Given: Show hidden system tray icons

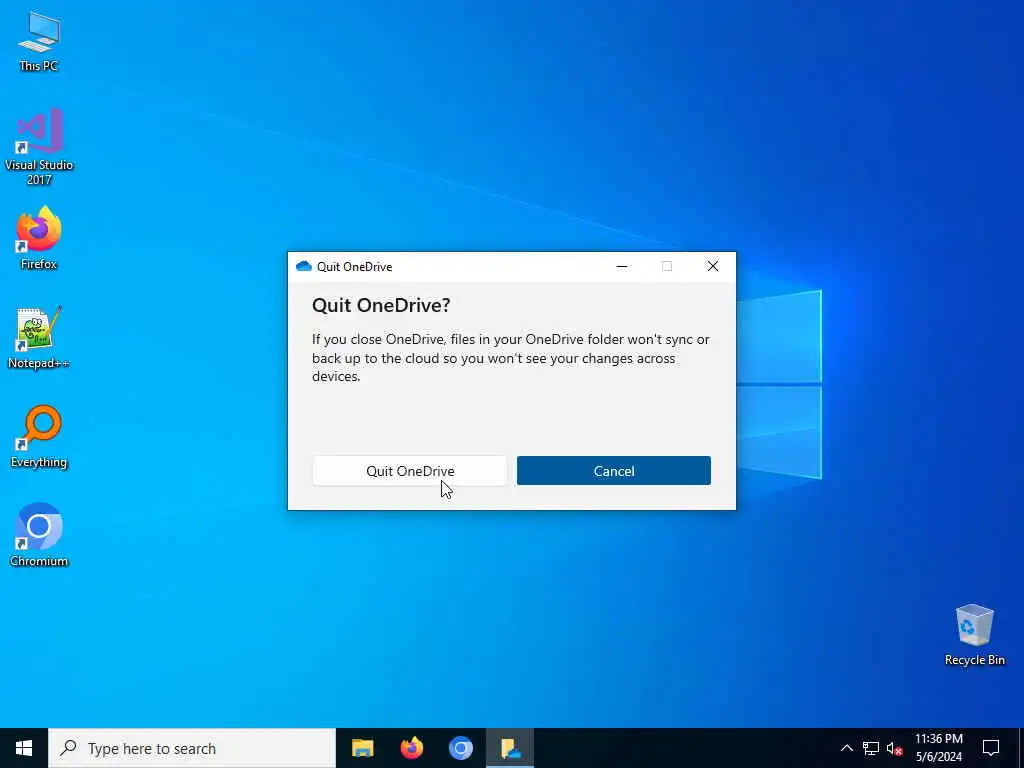Looking at the screenshot, I should (x=846, y=748).
